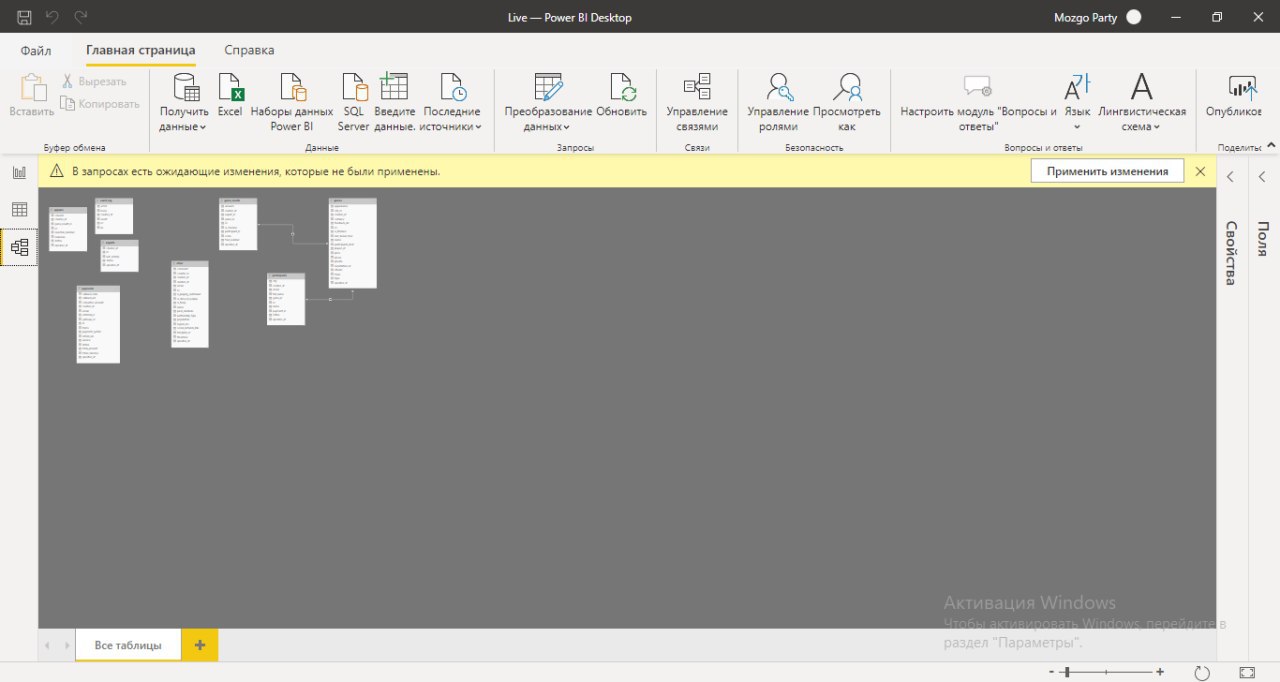
Task: Click the minus zoom out button
Action: click(x=1051, y=672)
